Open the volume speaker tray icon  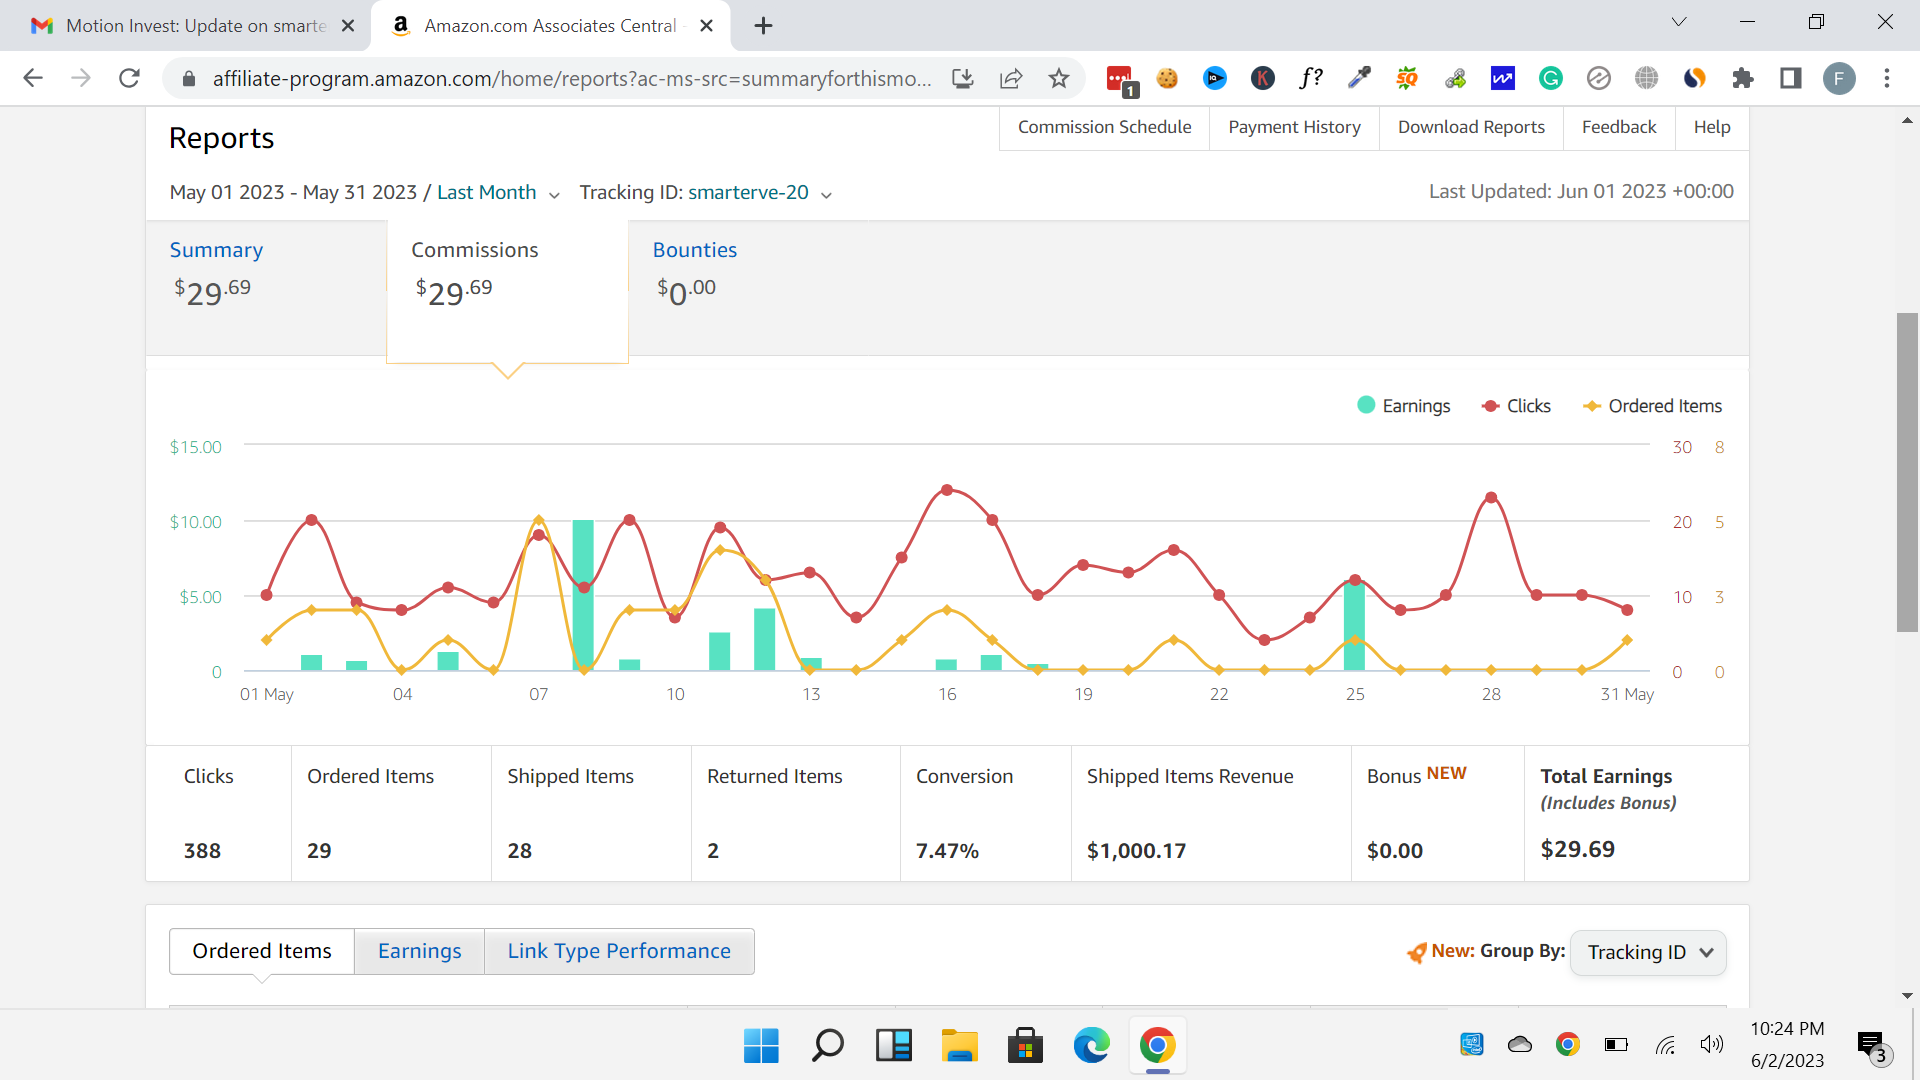1711,1045
